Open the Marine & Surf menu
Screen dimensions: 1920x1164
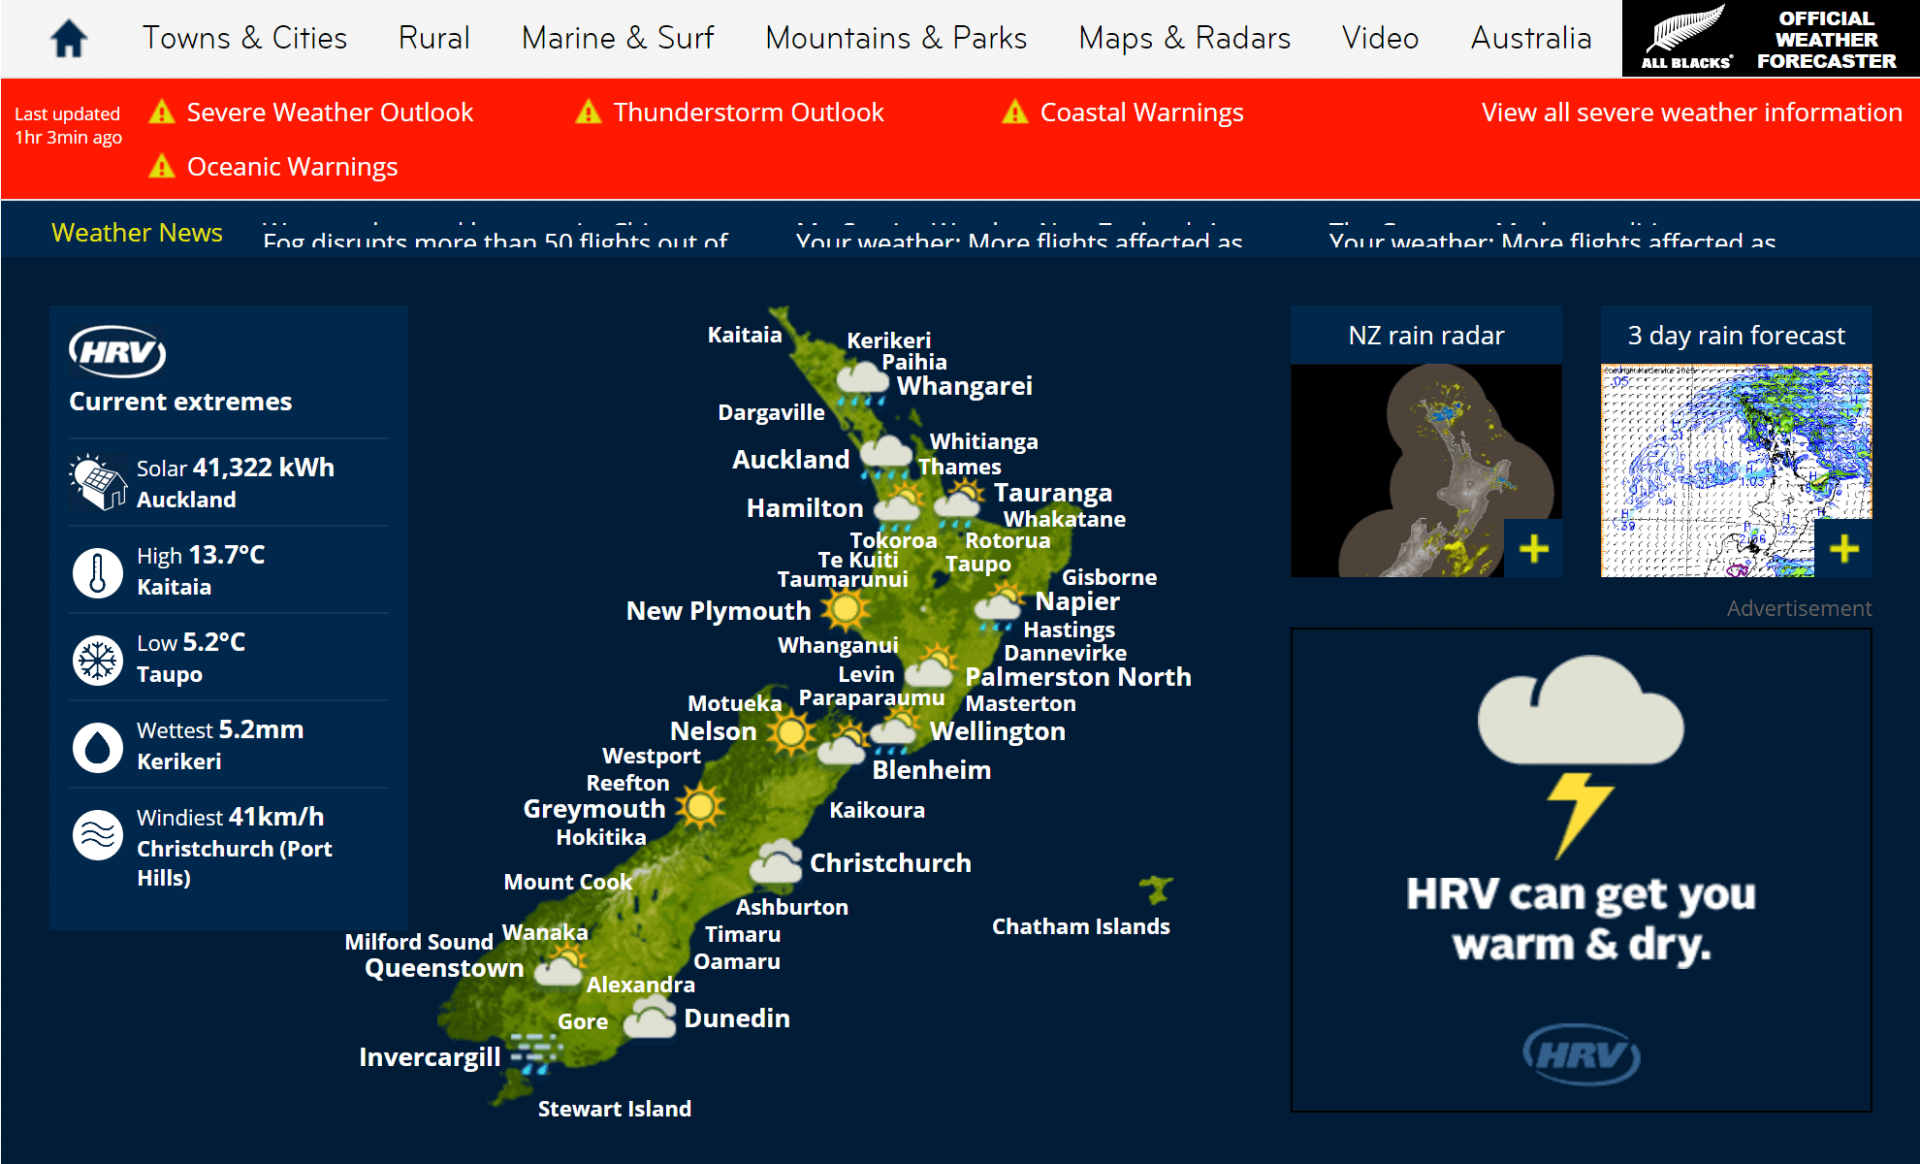coord(617,38)
